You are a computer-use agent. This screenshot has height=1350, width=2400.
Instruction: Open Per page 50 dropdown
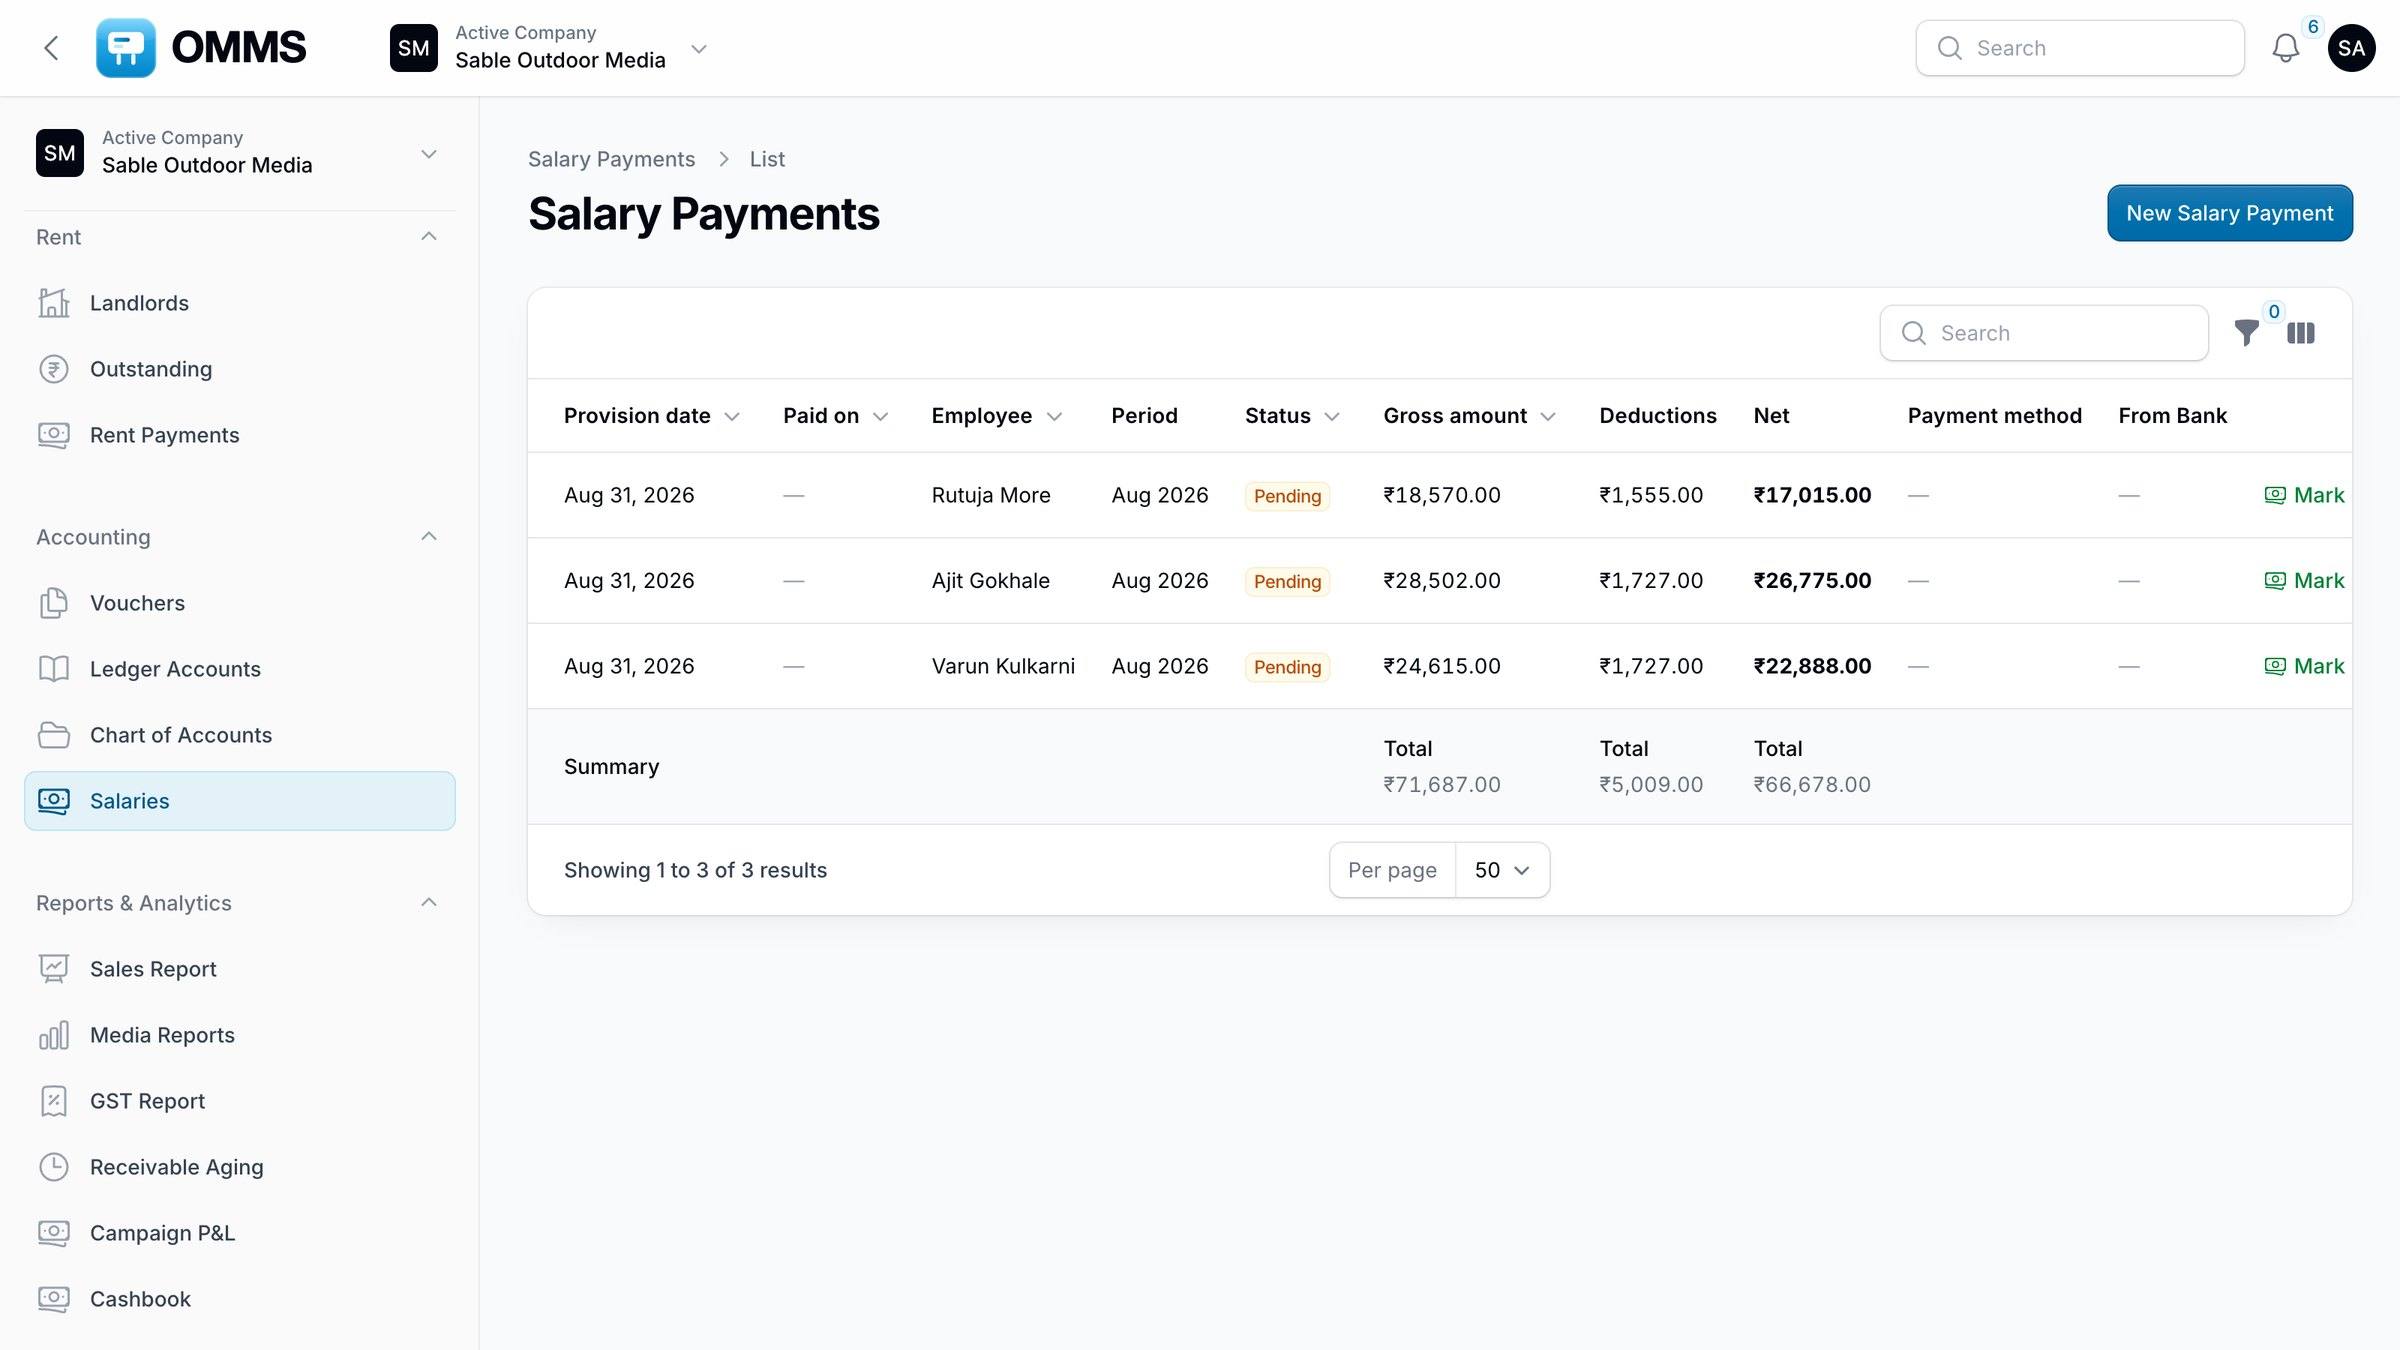[1502, 870]
